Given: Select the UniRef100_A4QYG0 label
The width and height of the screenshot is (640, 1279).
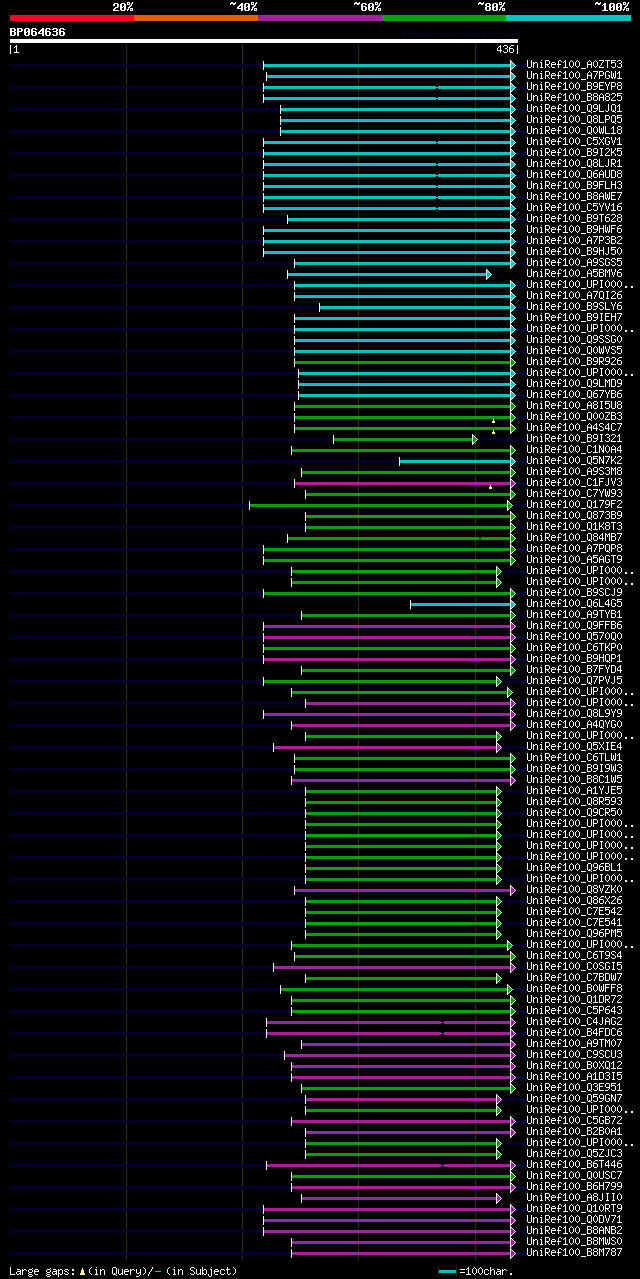Looking at the screenshot, I should 574,725.
